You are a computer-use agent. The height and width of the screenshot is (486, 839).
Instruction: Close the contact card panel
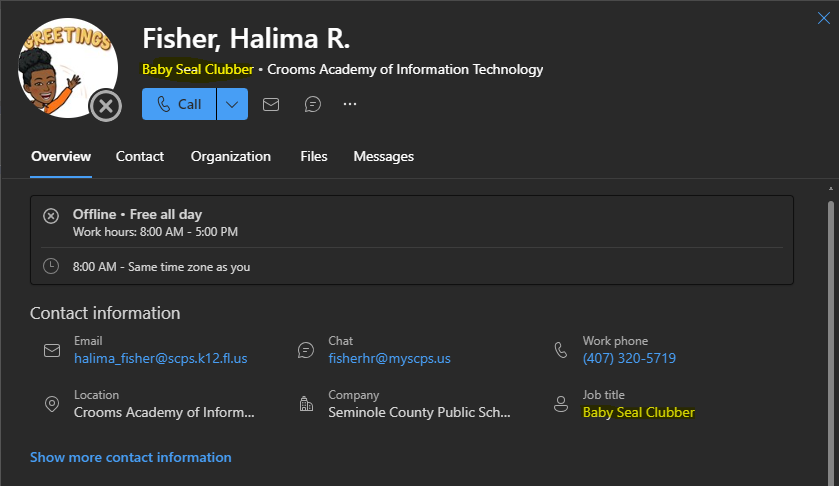(x=824, y=17)
